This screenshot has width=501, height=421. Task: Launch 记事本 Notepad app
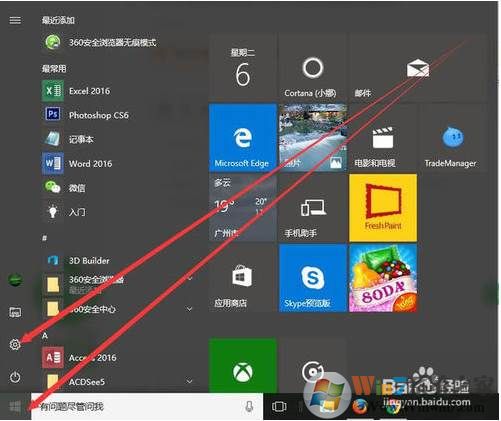[x=68, y=139]
